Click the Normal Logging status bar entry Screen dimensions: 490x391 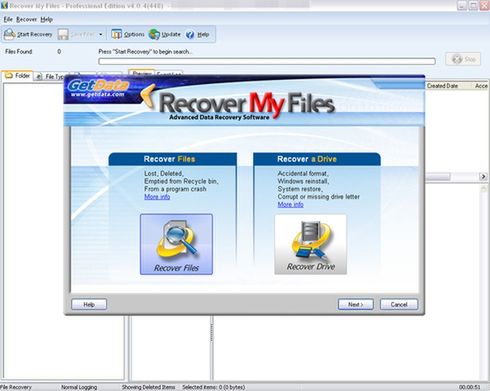(79, 387)
